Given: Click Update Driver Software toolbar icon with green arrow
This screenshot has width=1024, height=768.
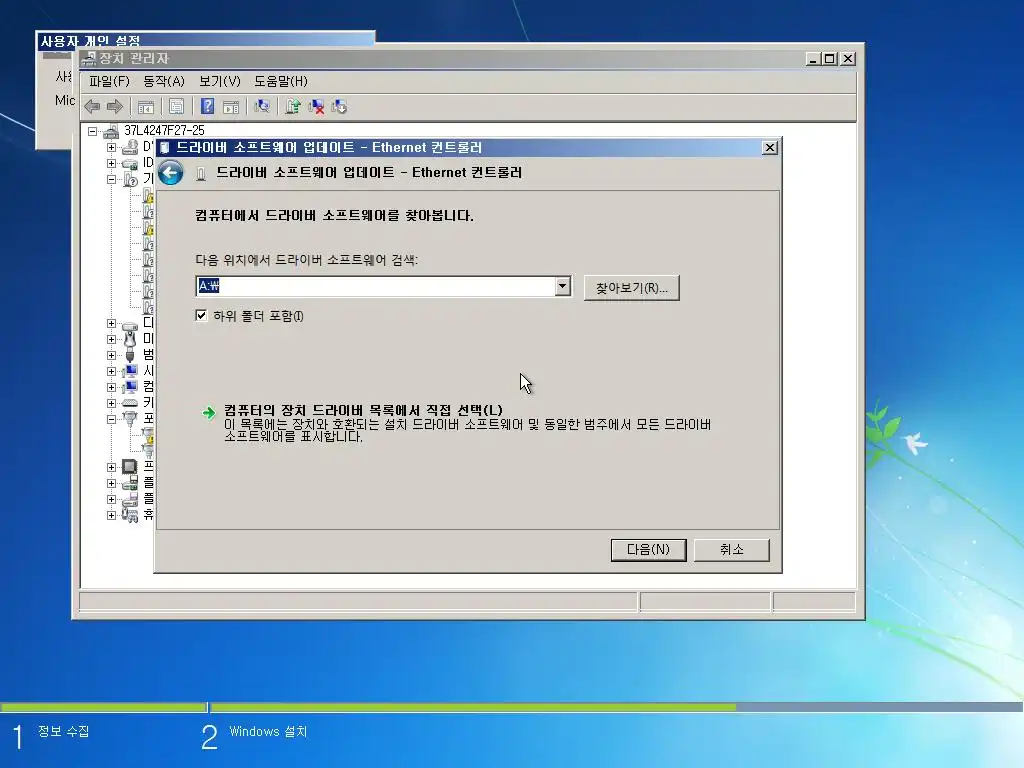Looking at the screenshot, I should (x=293, y=106).
